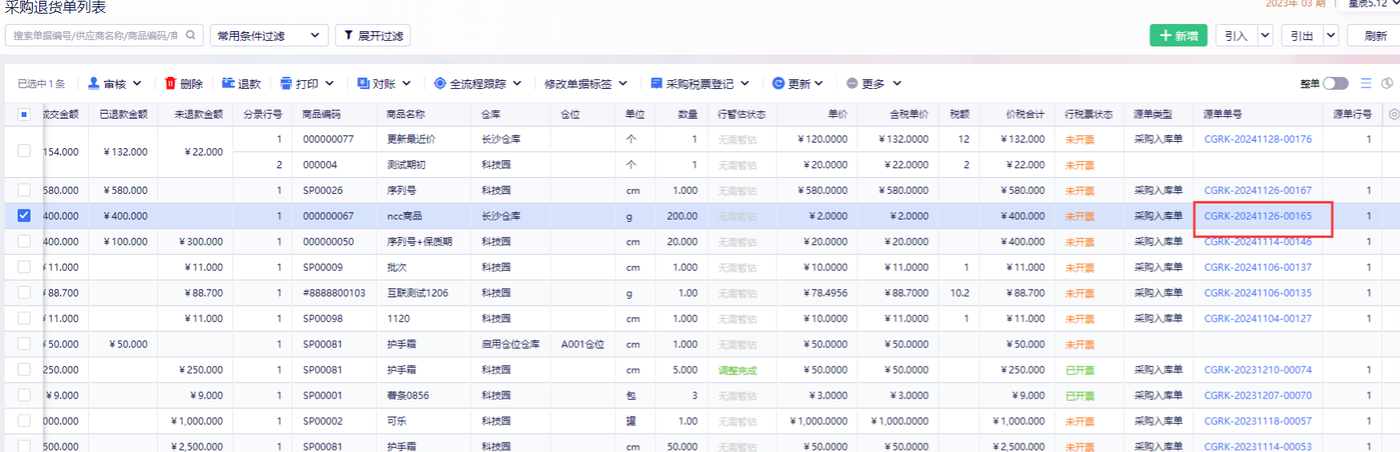Check the row containing SP00026 序列号
1400x452 pixels.
(24, 190)
